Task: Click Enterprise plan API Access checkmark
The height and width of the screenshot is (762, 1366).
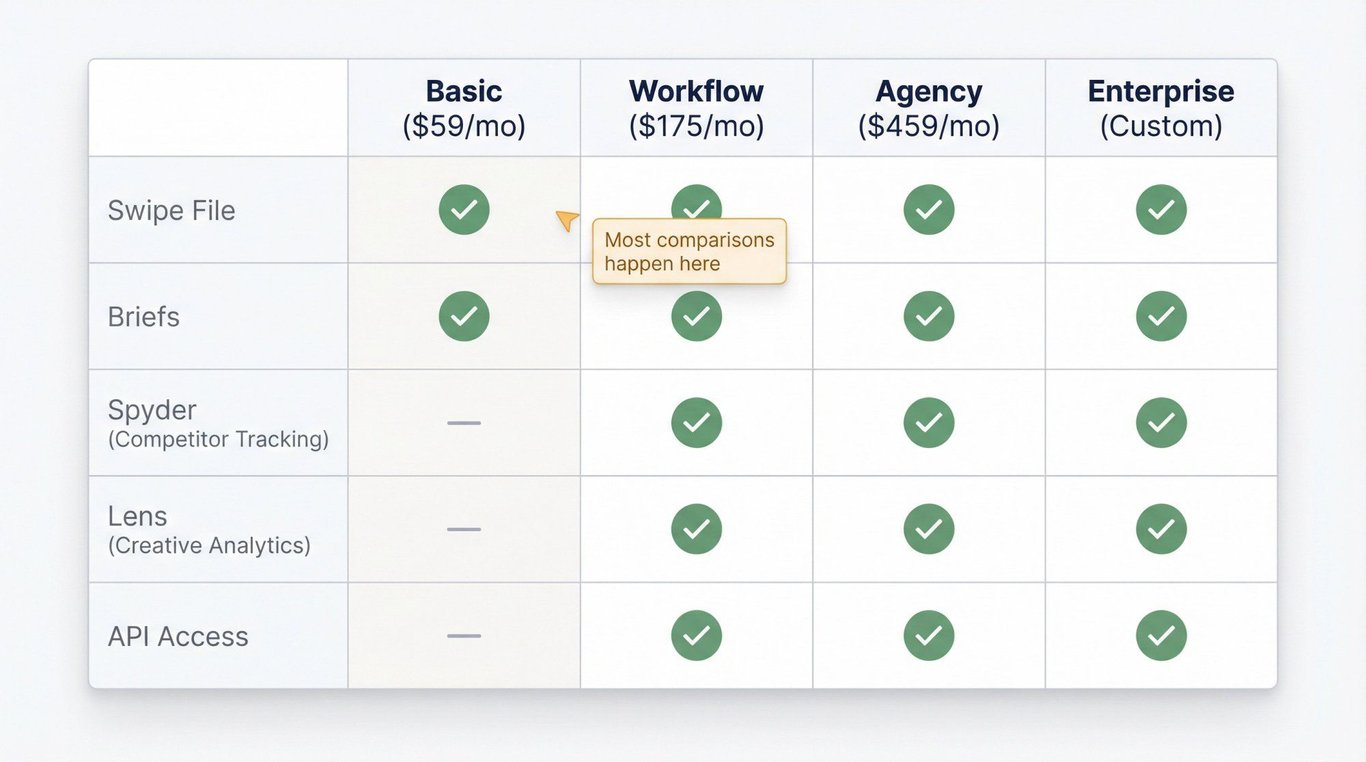Action: pyautogui.click(x=1161, y=635)
